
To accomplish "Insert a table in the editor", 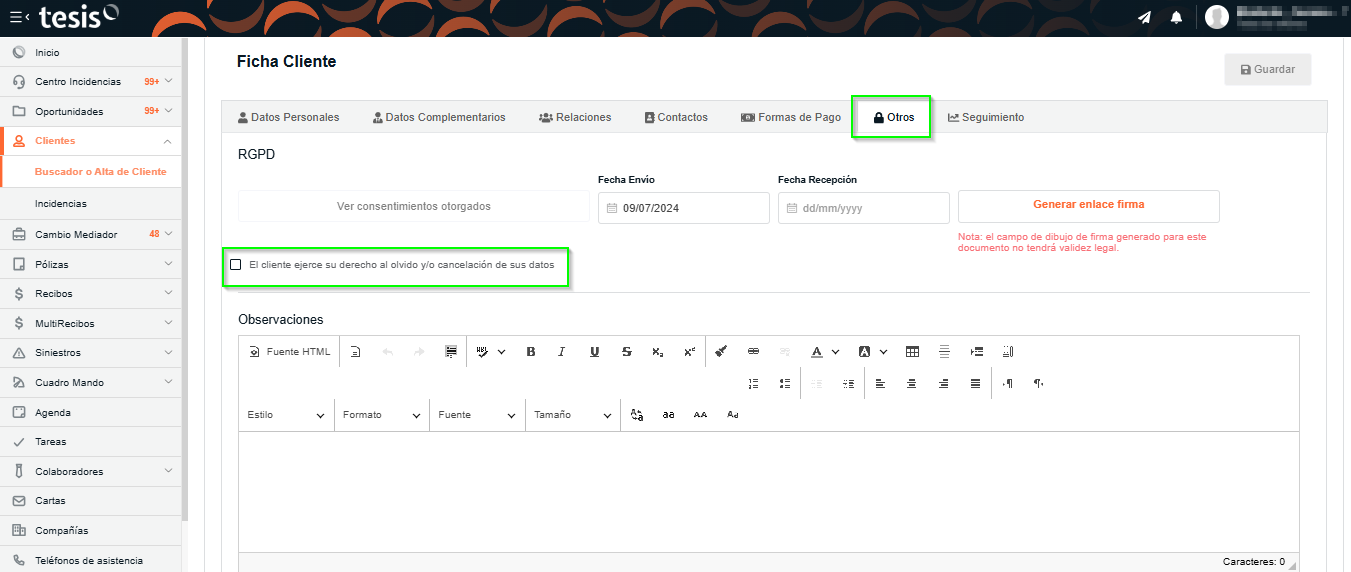I will 912,352.
